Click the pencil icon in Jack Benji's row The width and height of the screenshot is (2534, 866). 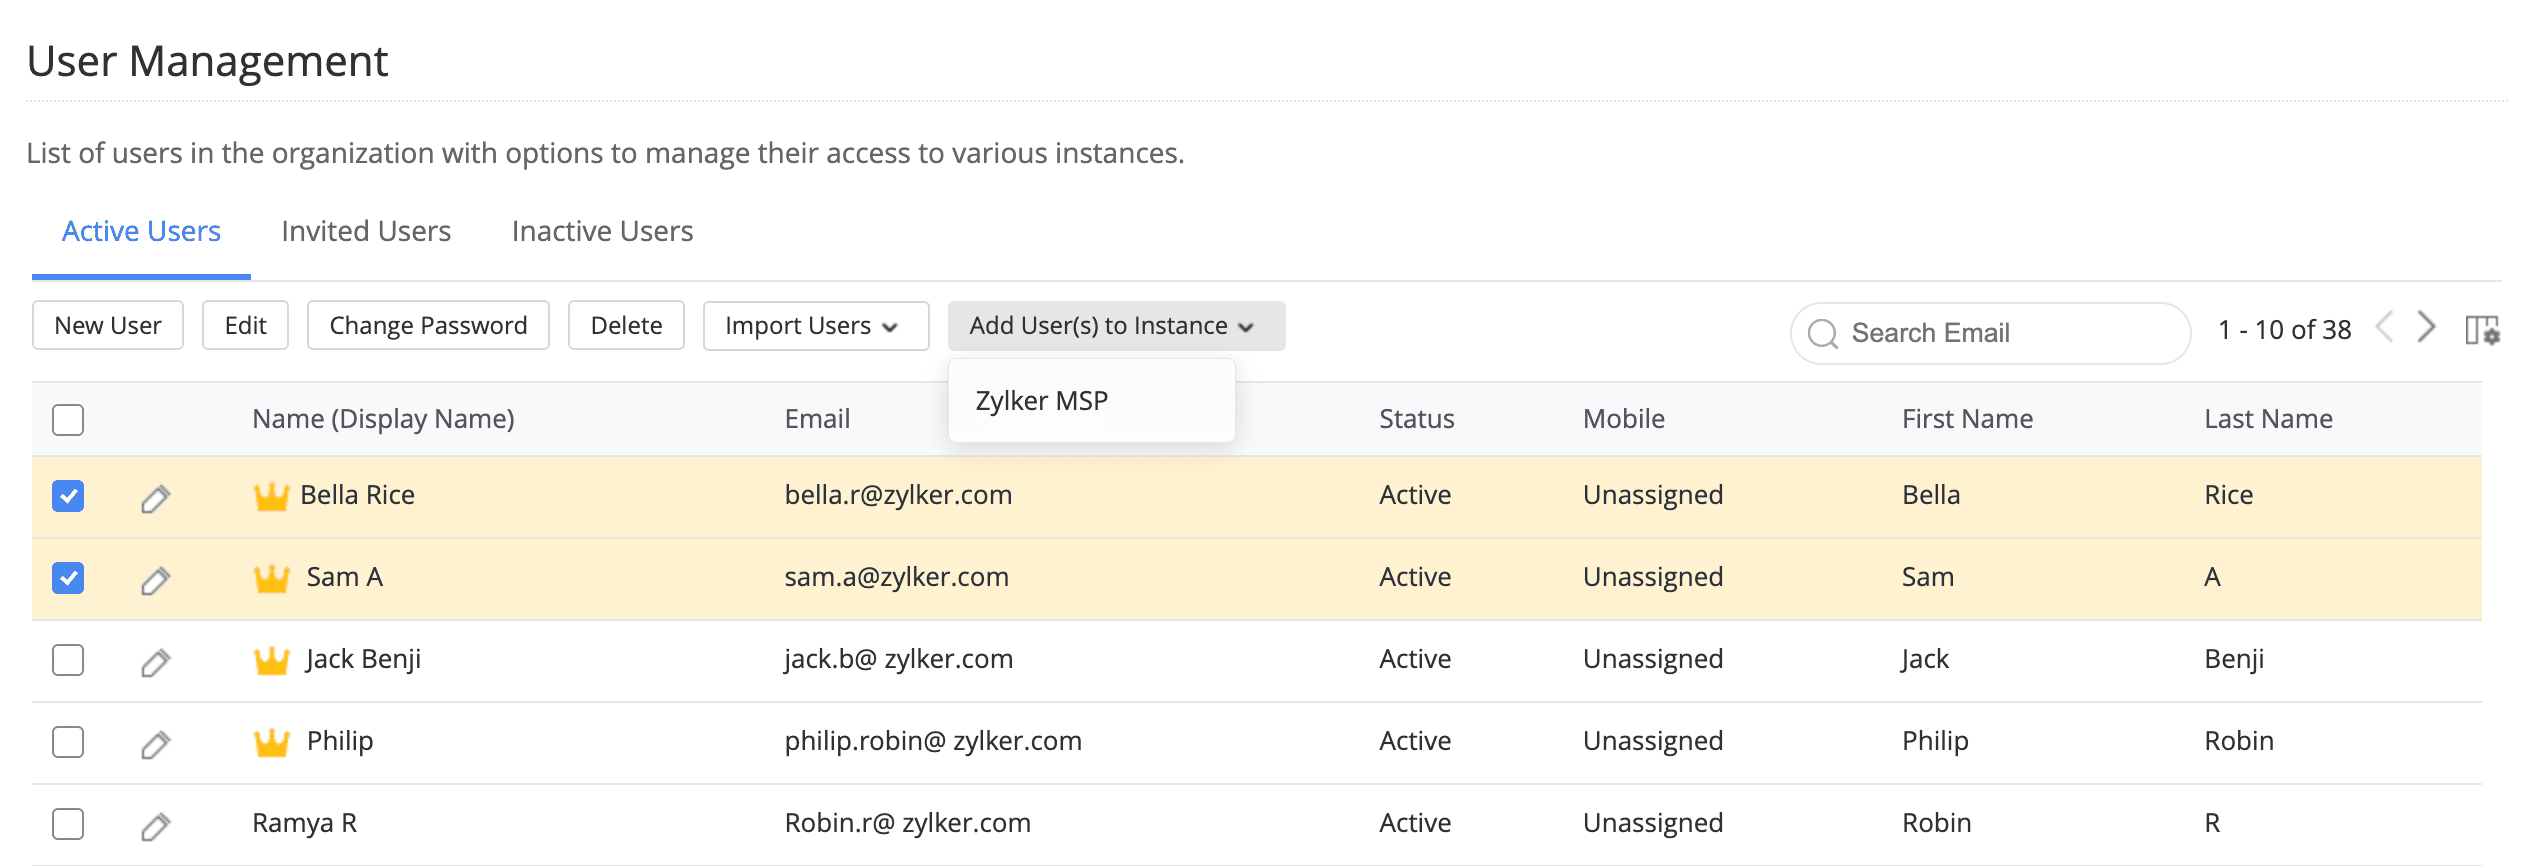tap(155, 661)
